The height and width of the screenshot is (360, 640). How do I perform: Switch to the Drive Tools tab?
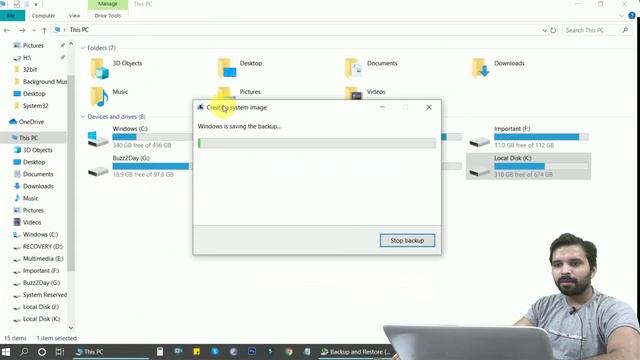[108, 16]
